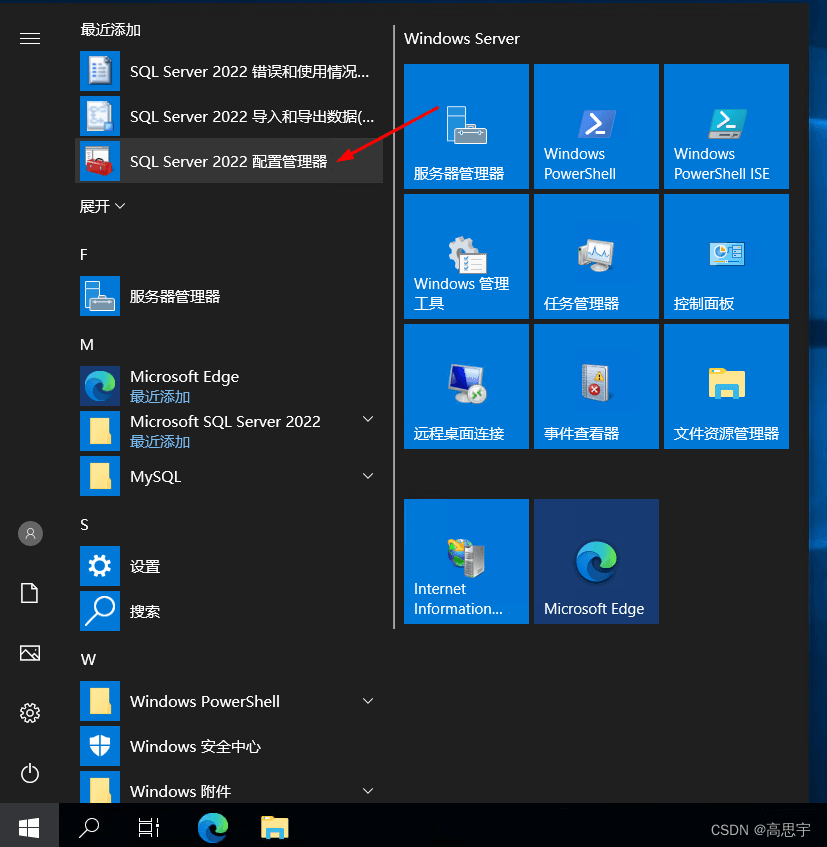The image size is (827, 847).
Task: Open the 搜索 app entry
Action: [229, 611]
